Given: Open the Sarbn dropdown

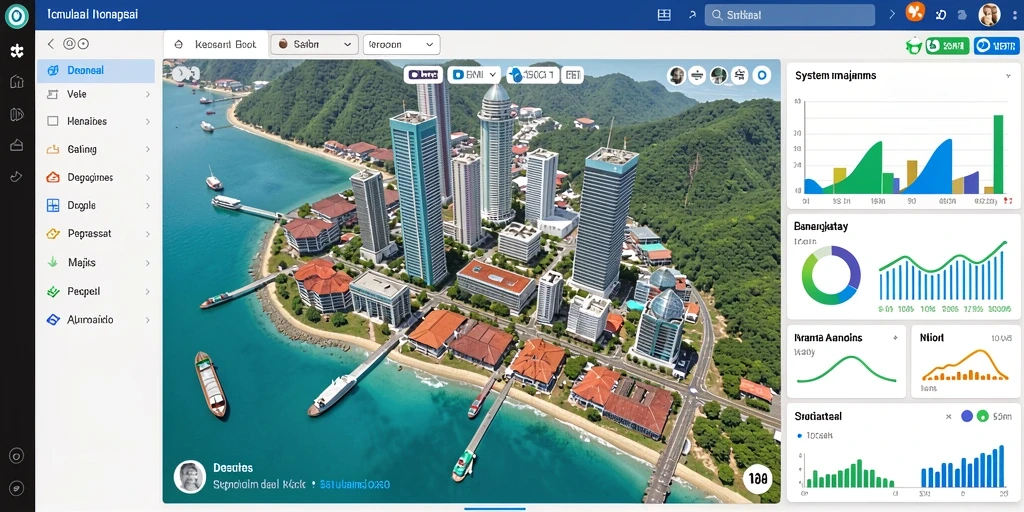Looking at the screenshot, I should pos(314,44).
